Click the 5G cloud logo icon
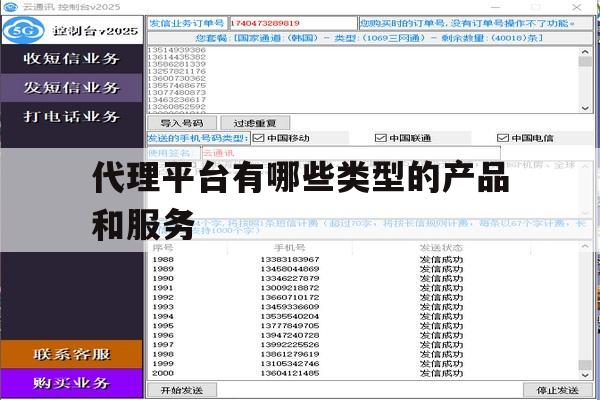The height and width of the screenshot is (400, 600). click(23, 30)
